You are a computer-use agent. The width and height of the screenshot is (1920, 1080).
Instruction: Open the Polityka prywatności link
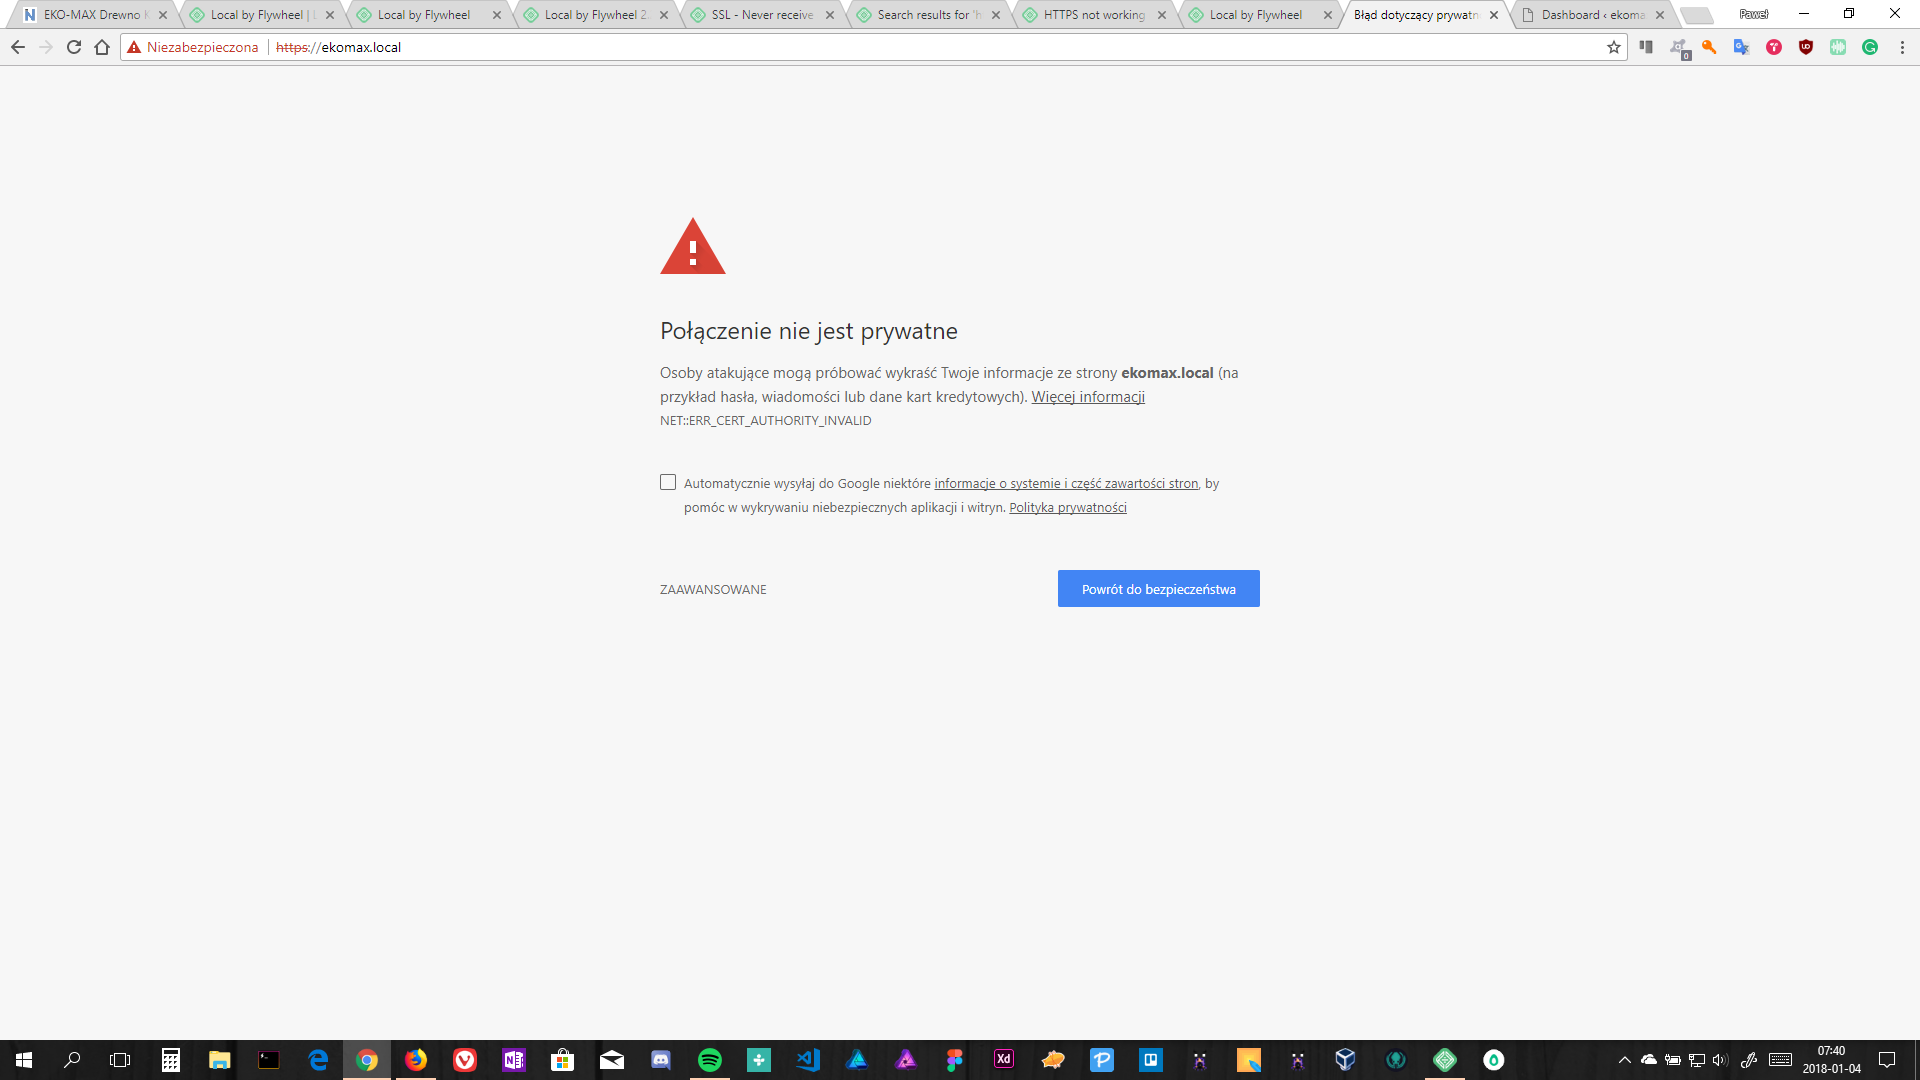click(1067, 508)
